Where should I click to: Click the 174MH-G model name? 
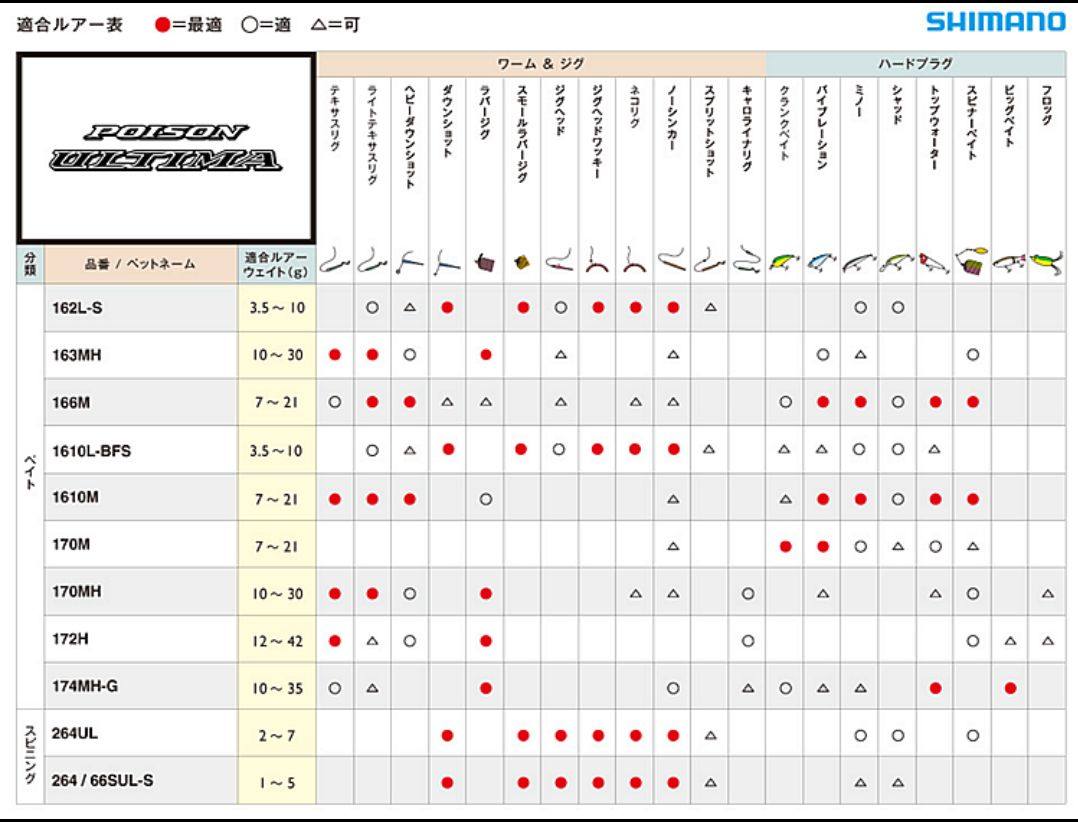(x=85, y=686)
